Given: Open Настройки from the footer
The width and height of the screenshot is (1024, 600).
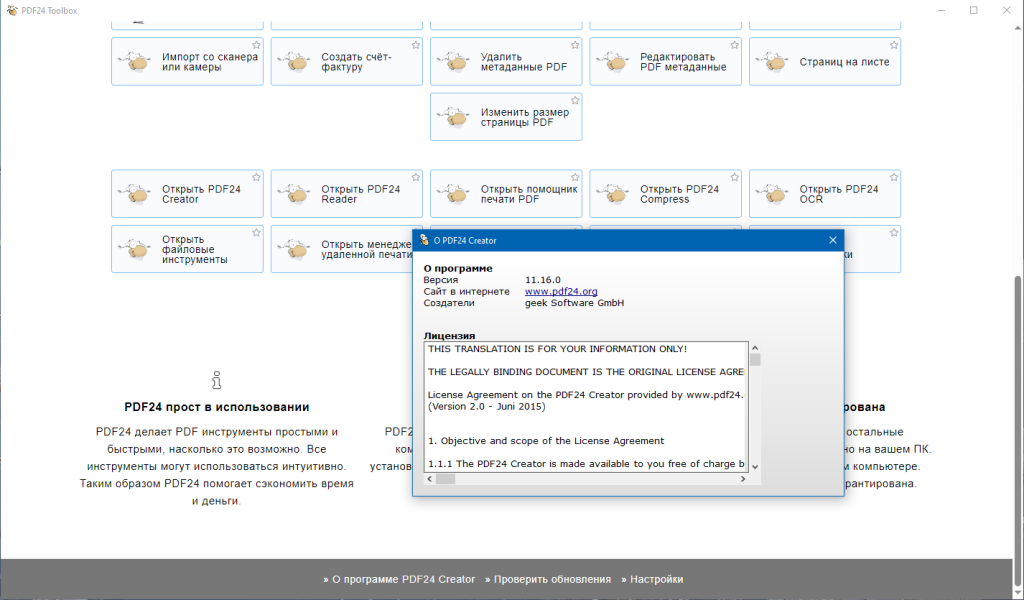Looking at the screenshot, I should tap(652, 579).
